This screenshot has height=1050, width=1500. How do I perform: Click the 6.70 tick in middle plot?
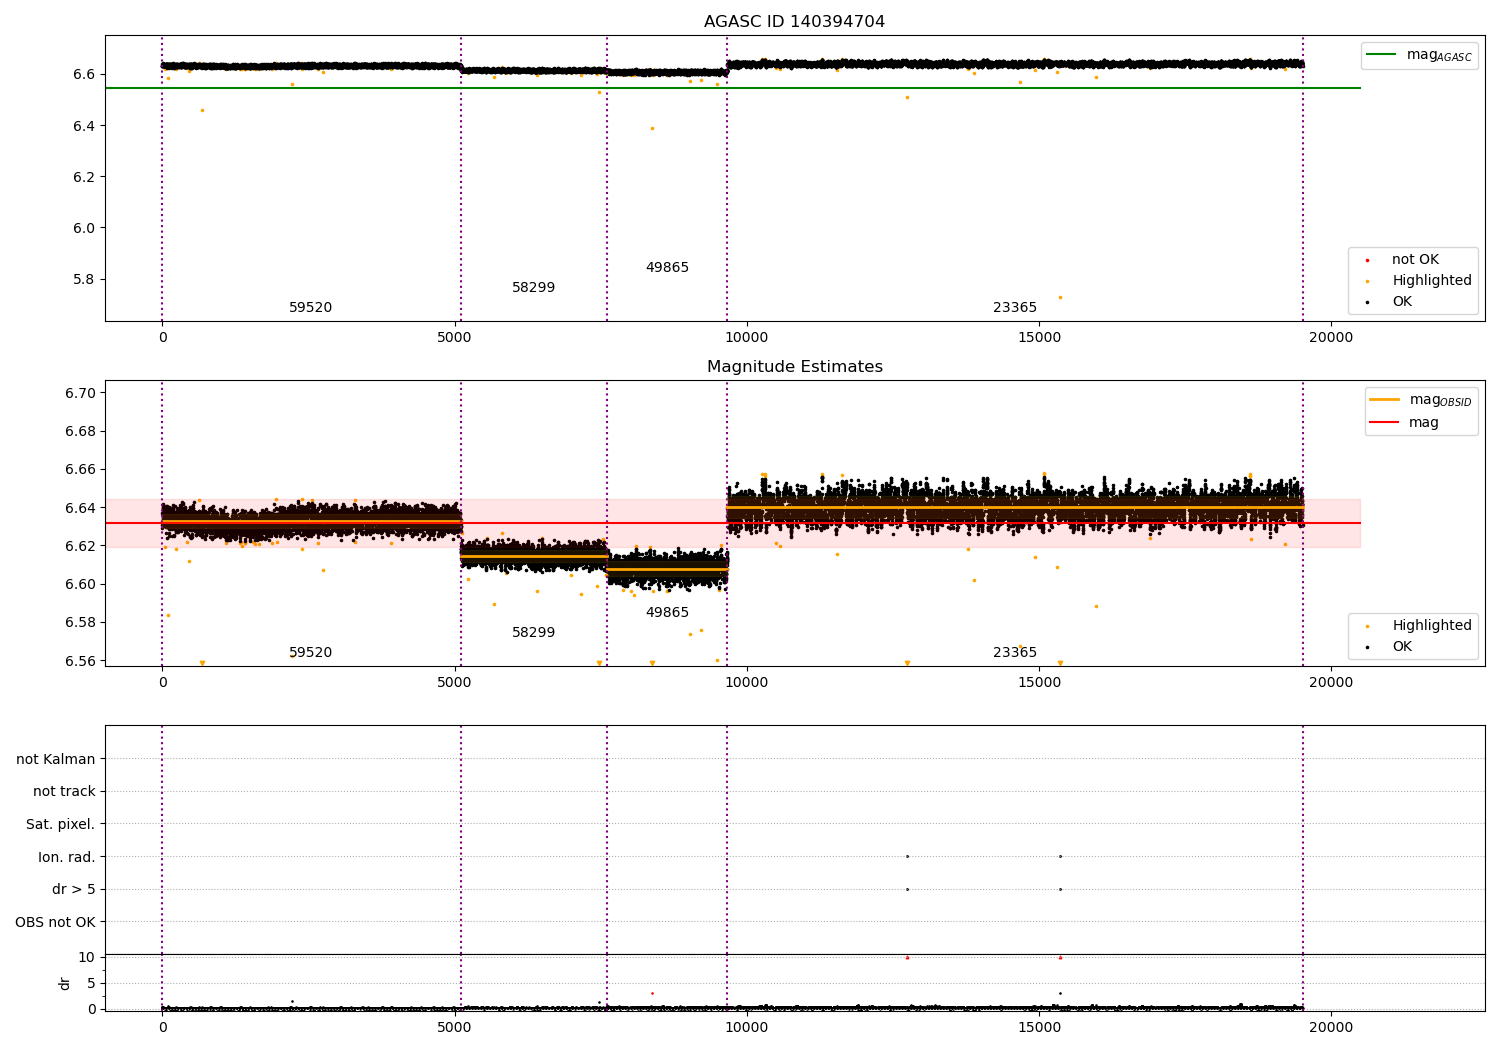point(80,393)
